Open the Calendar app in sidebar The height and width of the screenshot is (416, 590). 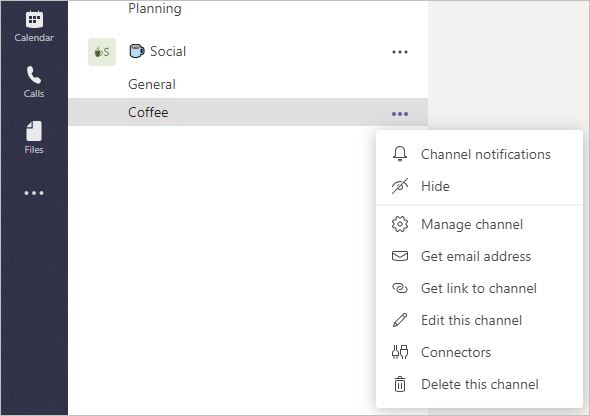[x=34, y=26]
